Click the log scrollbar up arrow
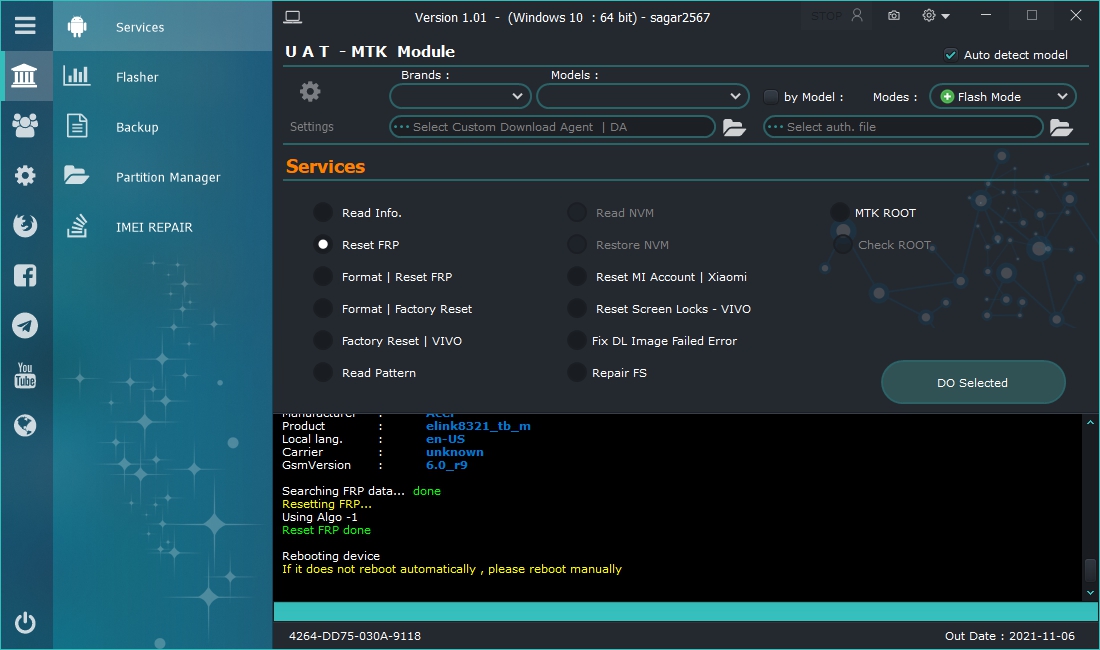 coord(1090,422)
